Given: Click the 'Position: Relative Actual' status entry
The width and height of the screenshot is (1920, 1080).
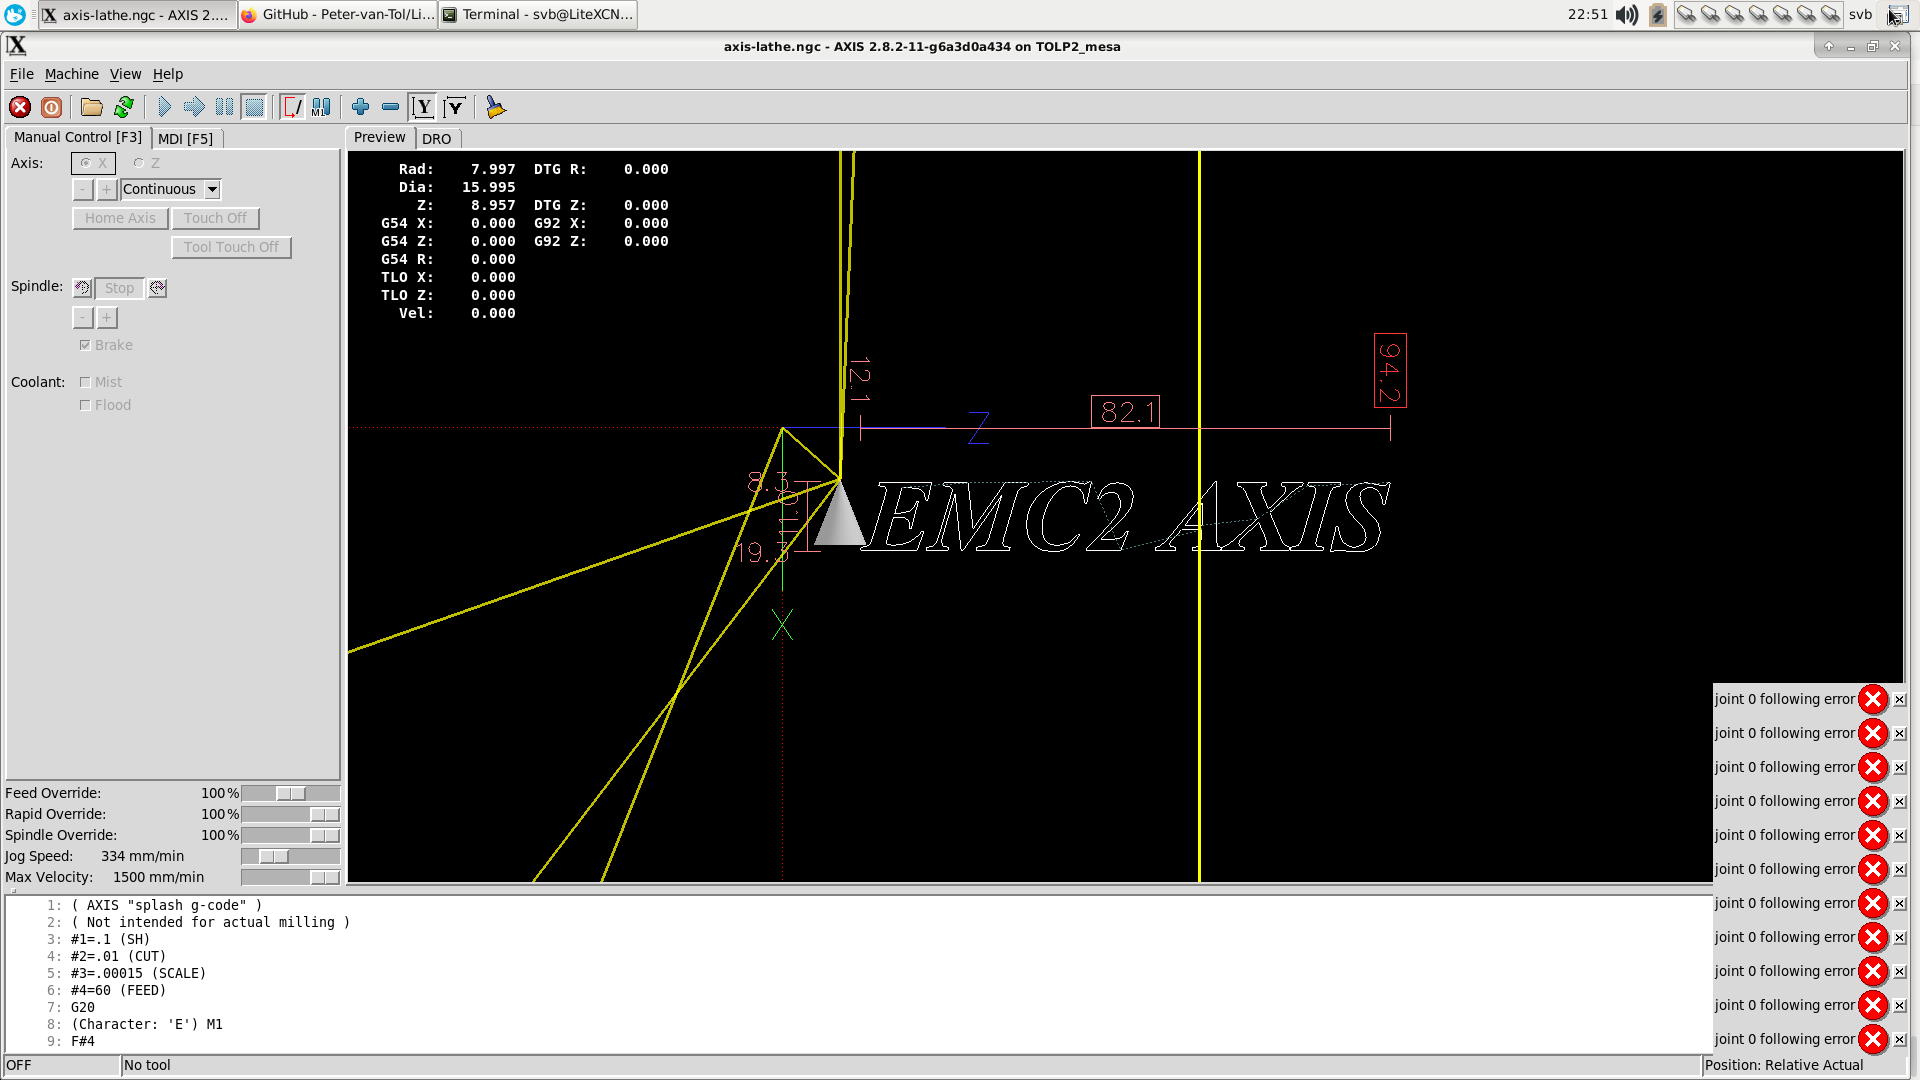Looking at the screenshot, I should pos(1784,1065).
